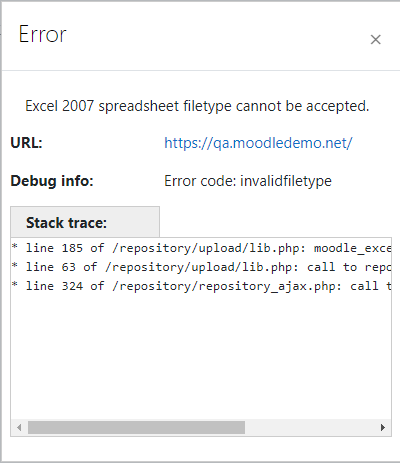
Task: Click the 'line 63' stack trace text
Action: [x=51, y=267]
